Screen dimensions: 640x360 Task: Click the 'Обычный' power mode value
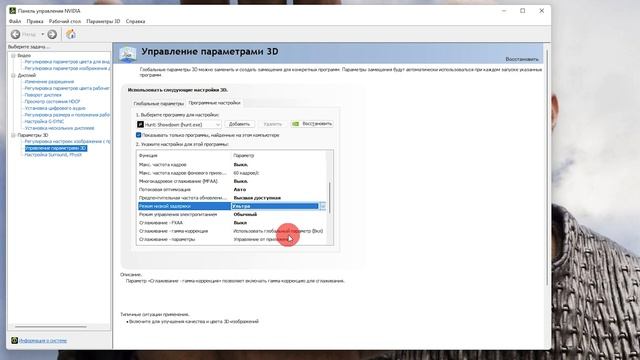pyautogui.click(x=245, y=214)
